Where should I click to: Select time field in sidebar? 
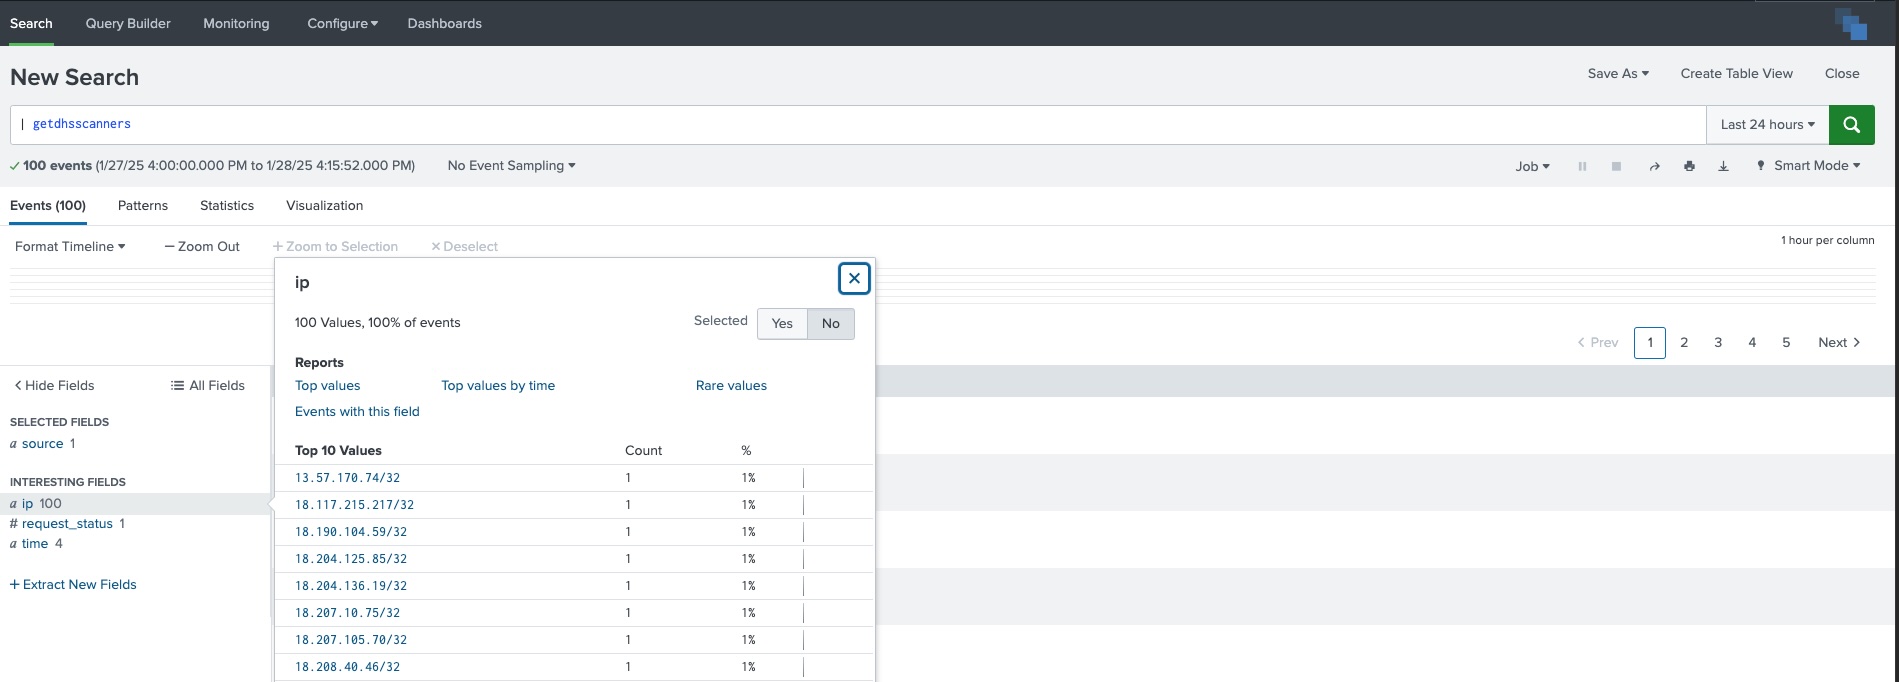point(35,543)
